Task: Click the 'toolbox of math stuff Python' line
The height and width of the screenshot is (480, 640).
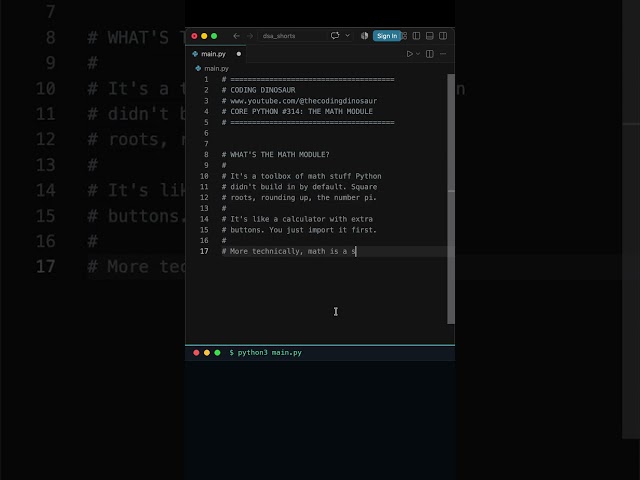Action: [x=302, y=176]
